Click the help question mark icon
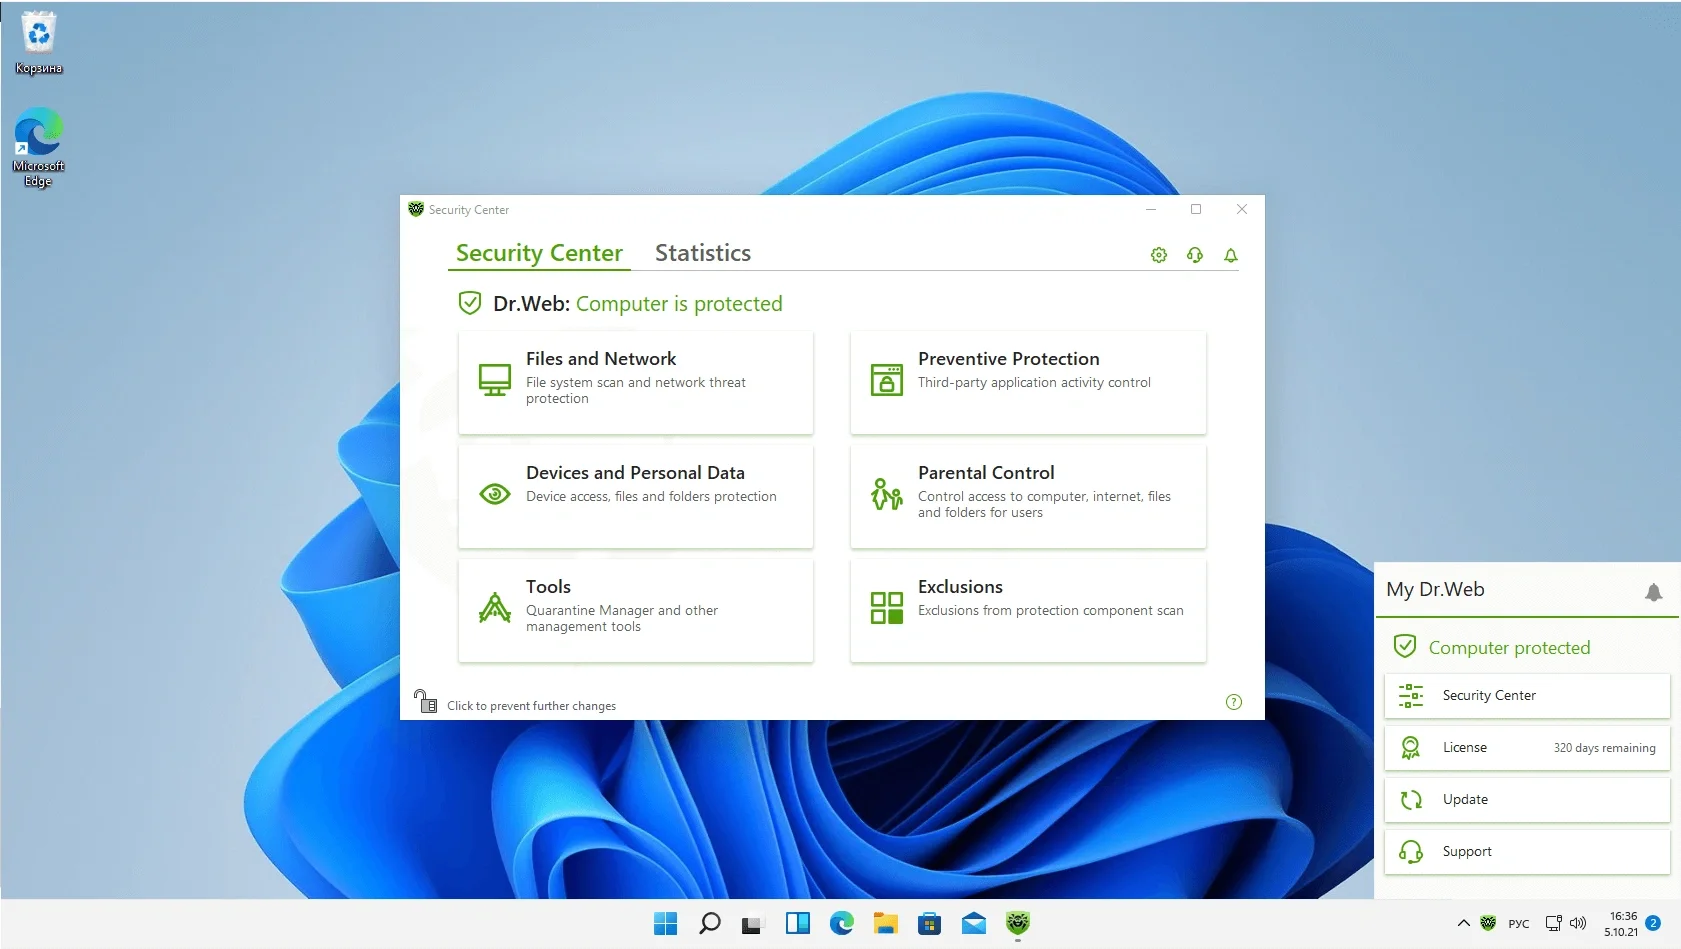 (1233, 702)
